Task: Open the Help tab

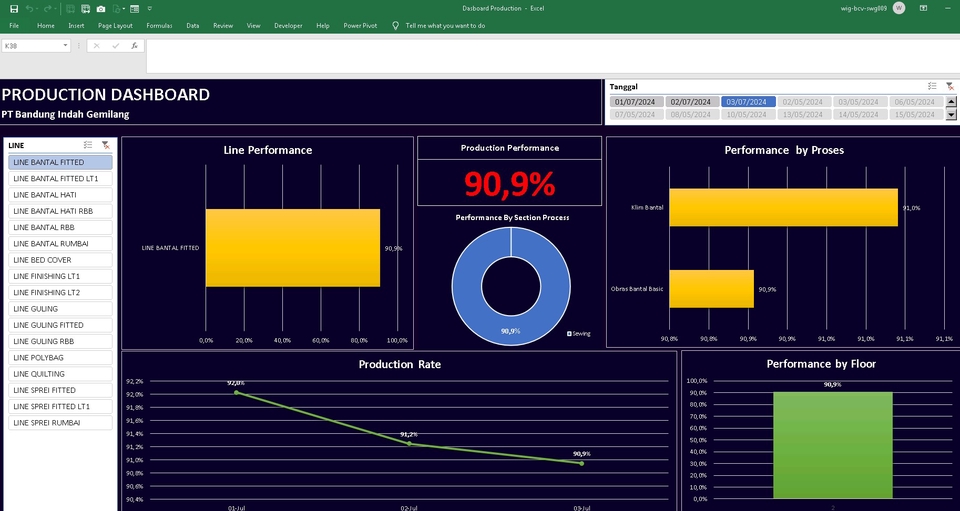Action: point(323,26)
